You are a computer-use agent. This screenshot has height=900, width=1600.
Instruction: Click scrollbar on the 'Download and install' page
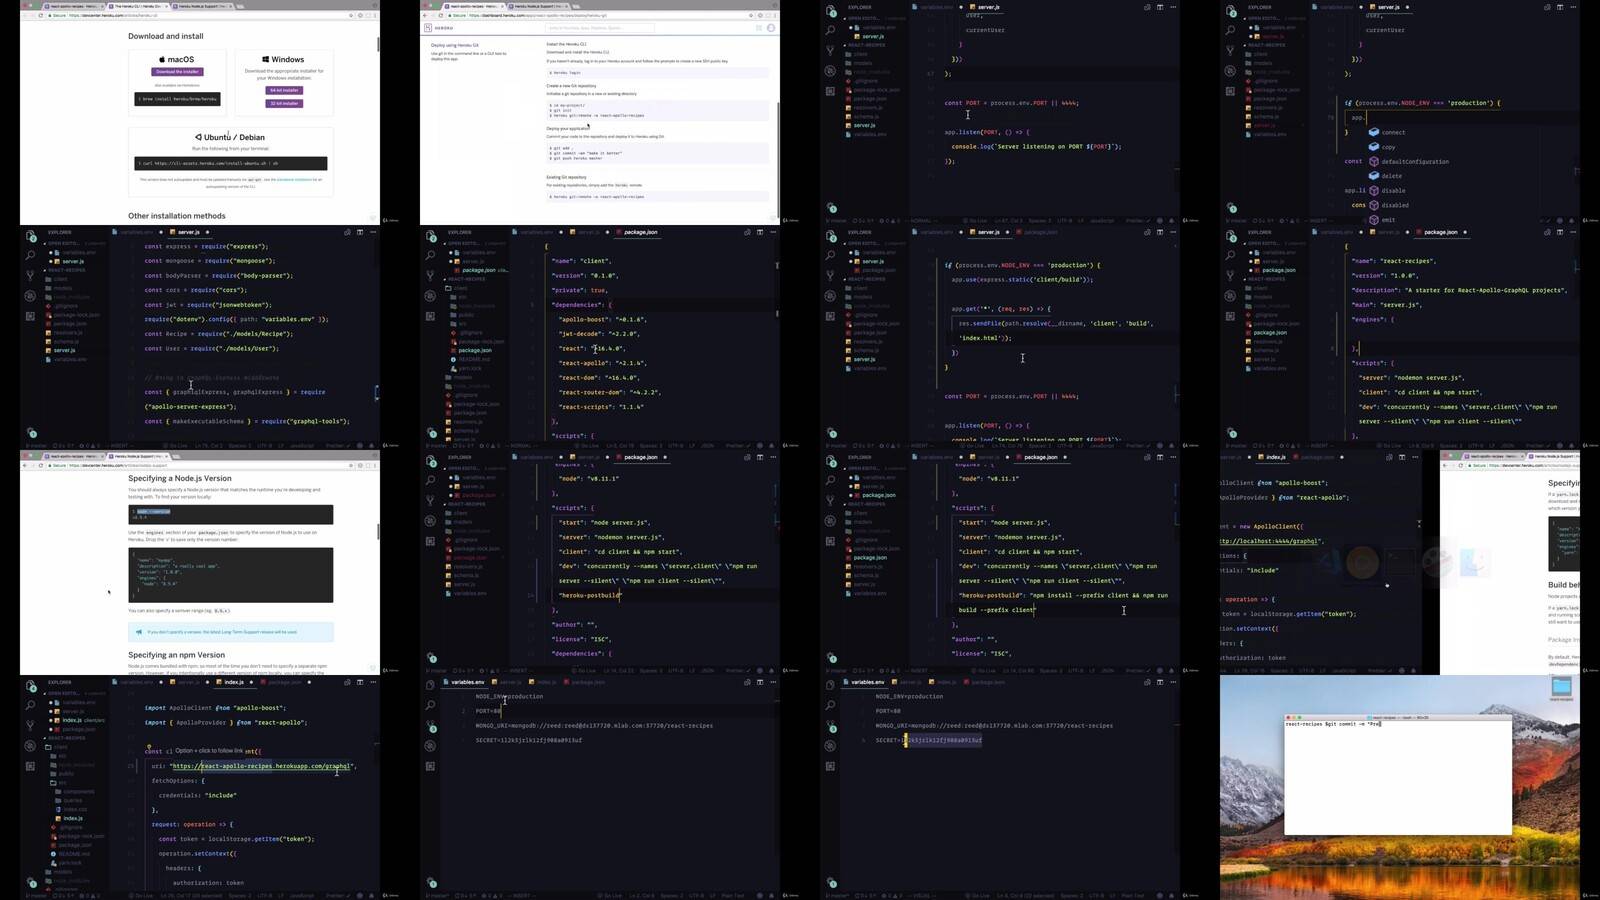pyautogui.click(x=377, y=45)
